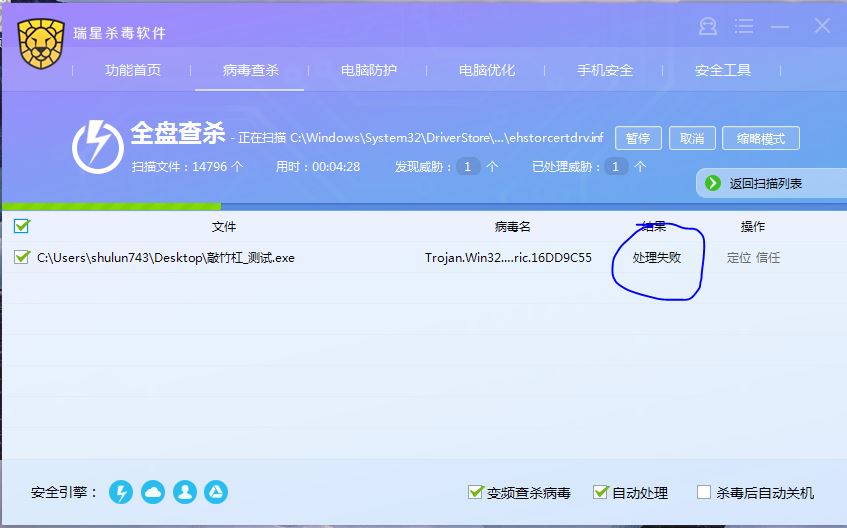Uncheck the 敲竹杠_测试.exe file checkbox
This screenshot has height=528, width=847.
(x=22, y=257)
